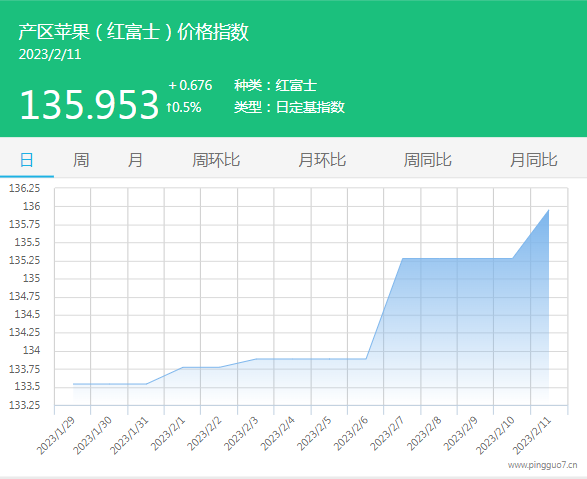587x479 pixels.
Task: Show the 周环比 week-over-week tab
Action: 216,160
